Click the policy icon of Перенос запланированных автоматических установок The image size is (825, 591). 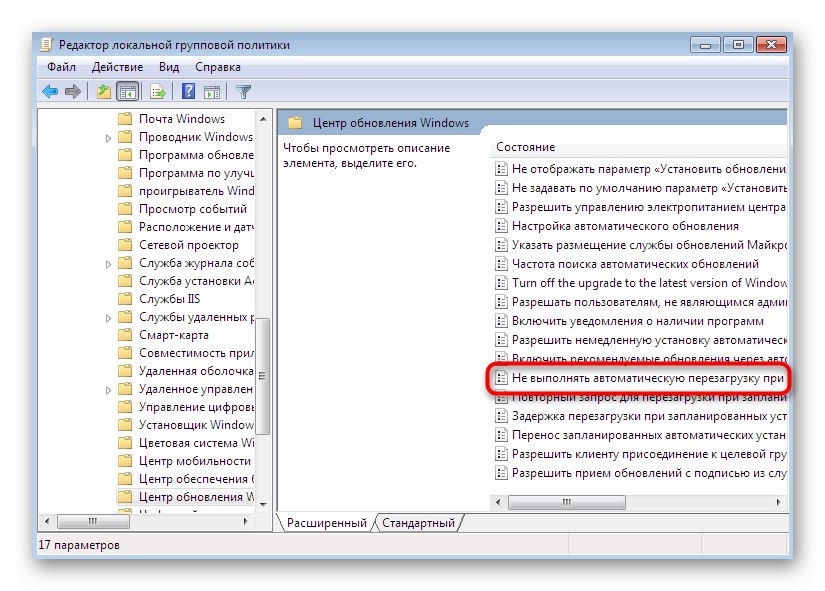click(501, 435)
